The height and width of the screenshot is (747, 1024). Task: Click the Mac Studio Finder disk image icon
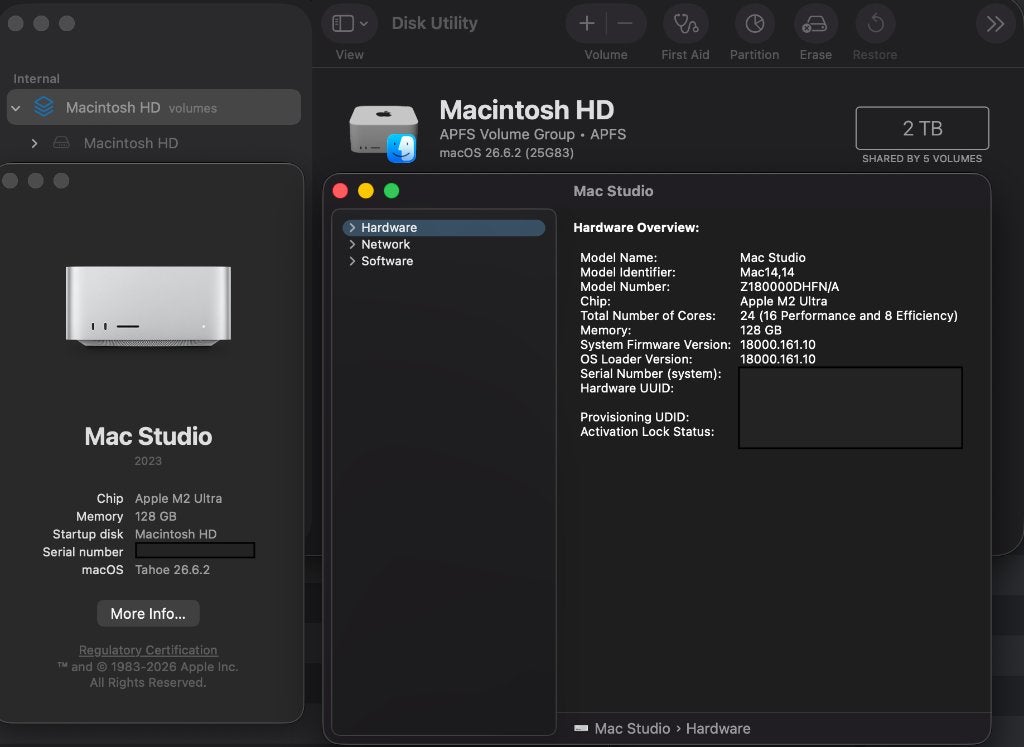(384, 133)
